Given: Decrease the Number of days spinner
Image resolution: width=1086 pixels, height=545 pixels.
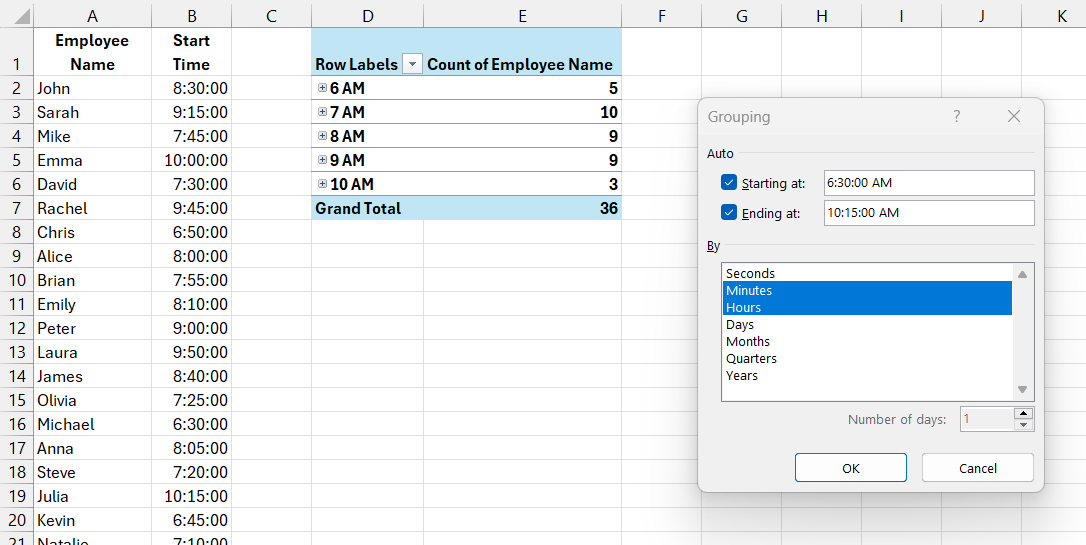Looking at the screenshot, I should coord(1024,425).
